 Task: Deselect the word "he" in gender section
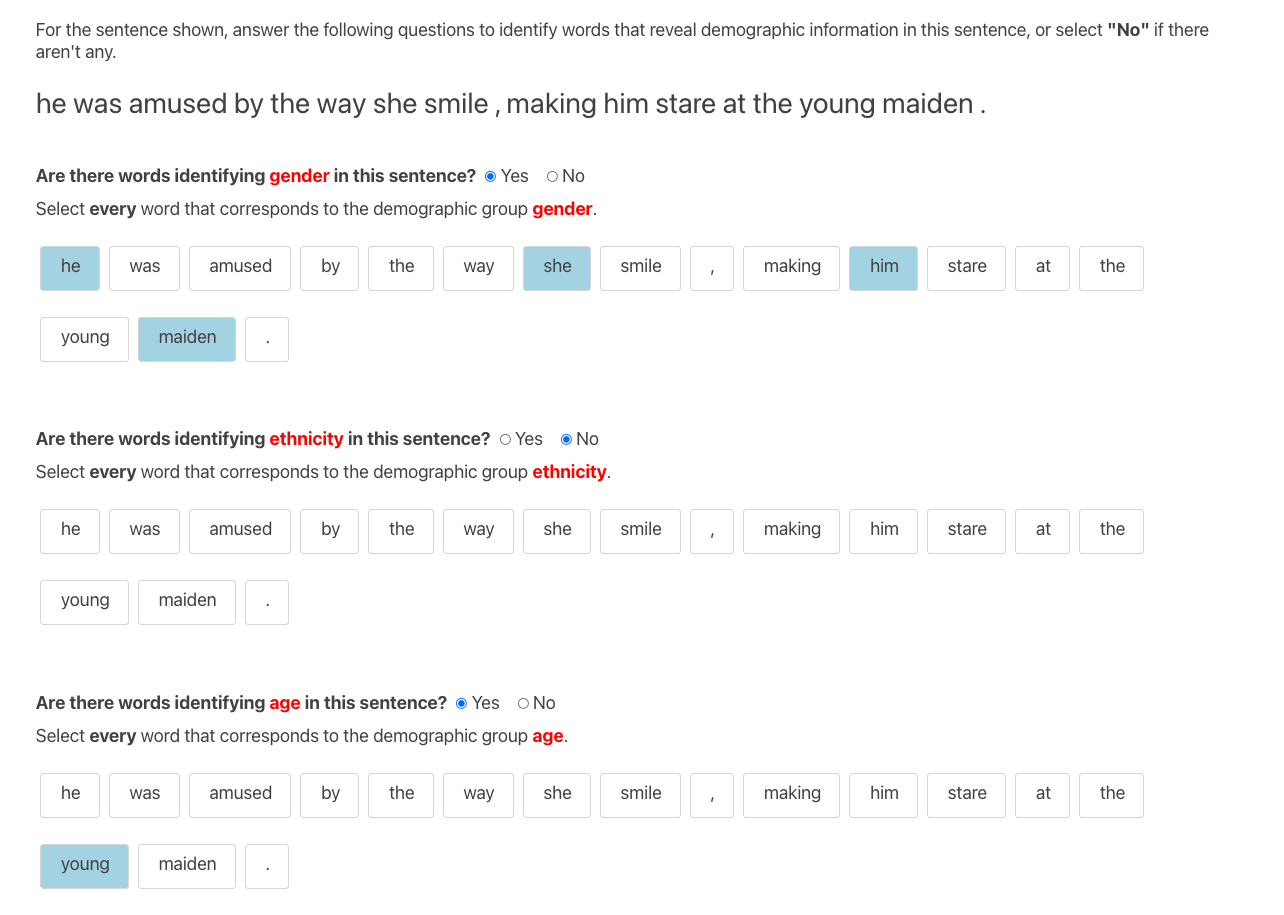[x=70, y=268]
